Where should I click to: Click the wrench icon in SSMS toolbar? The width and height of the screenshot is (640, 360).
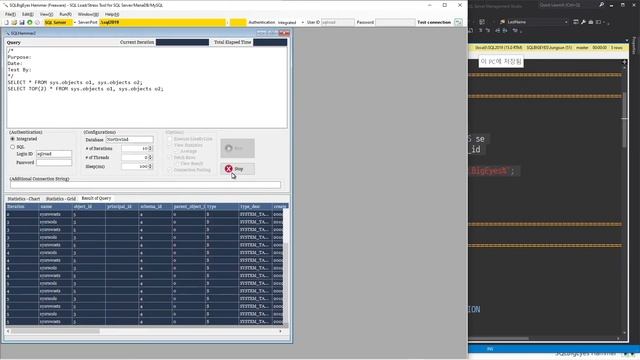click(x=583, y=22)
